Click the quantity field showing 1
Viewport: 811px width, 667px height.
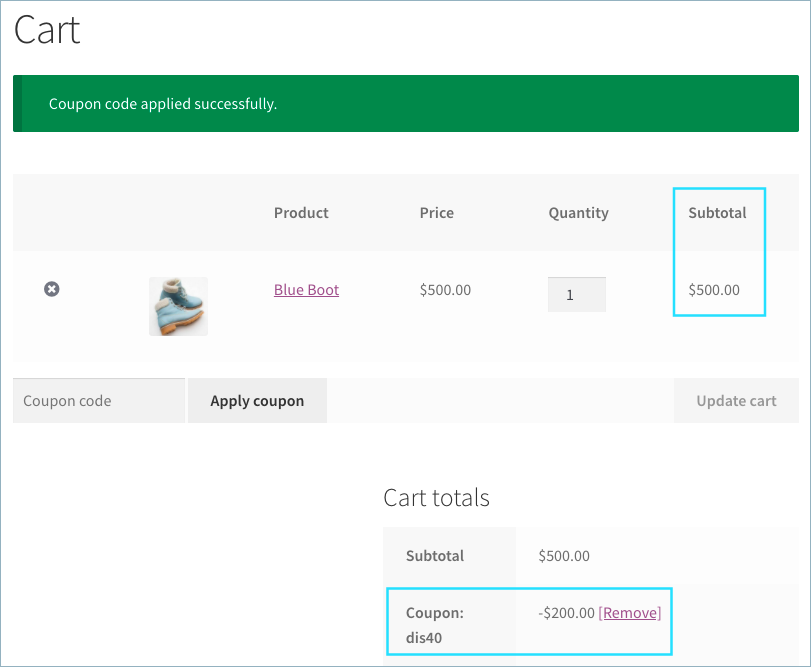pos(577,295)
